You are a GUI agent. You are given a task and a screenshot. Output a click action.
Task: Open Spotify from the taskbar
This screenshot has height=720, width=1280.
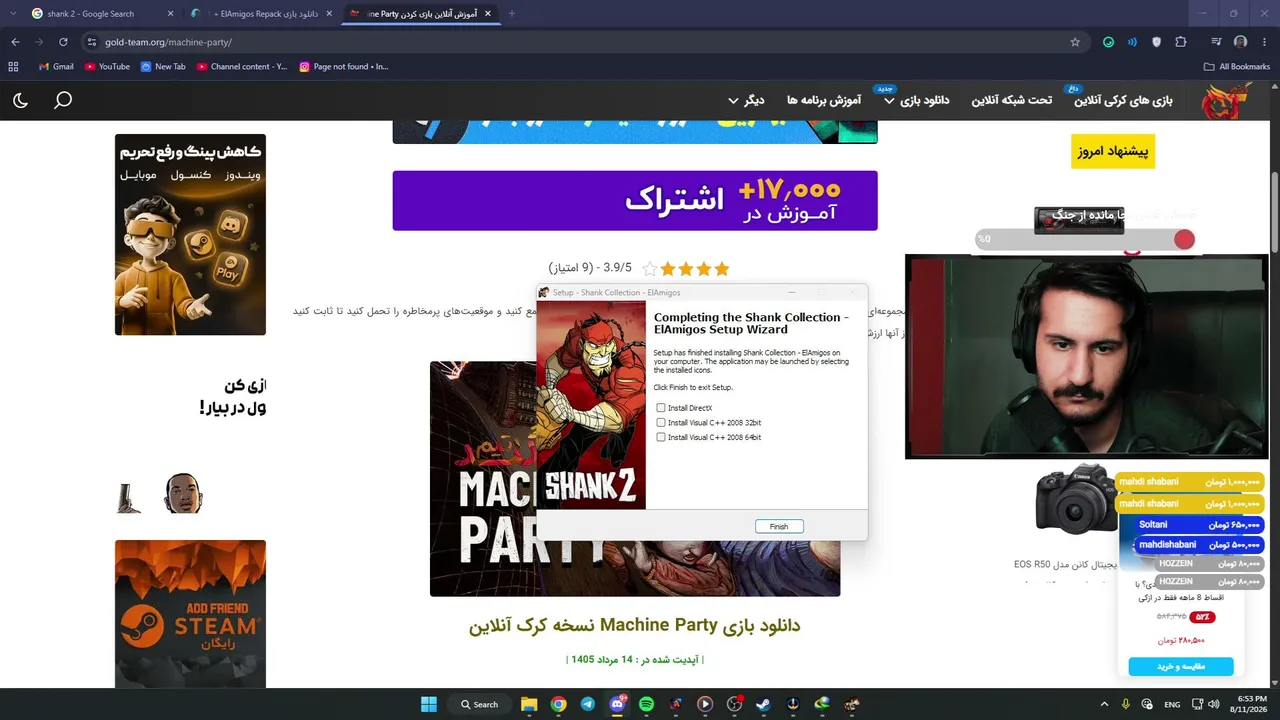[646, 704]
